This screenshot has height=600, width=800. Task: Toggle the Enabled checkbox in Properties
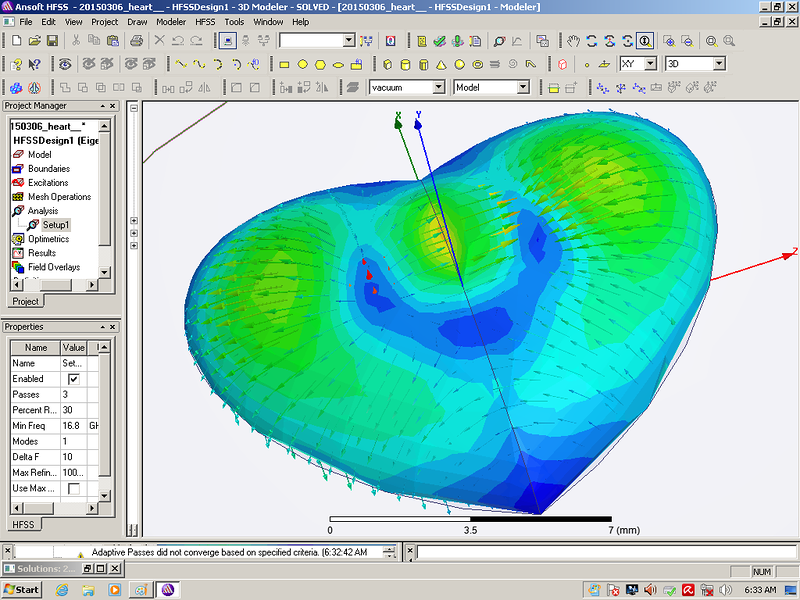tap(73, 380)
